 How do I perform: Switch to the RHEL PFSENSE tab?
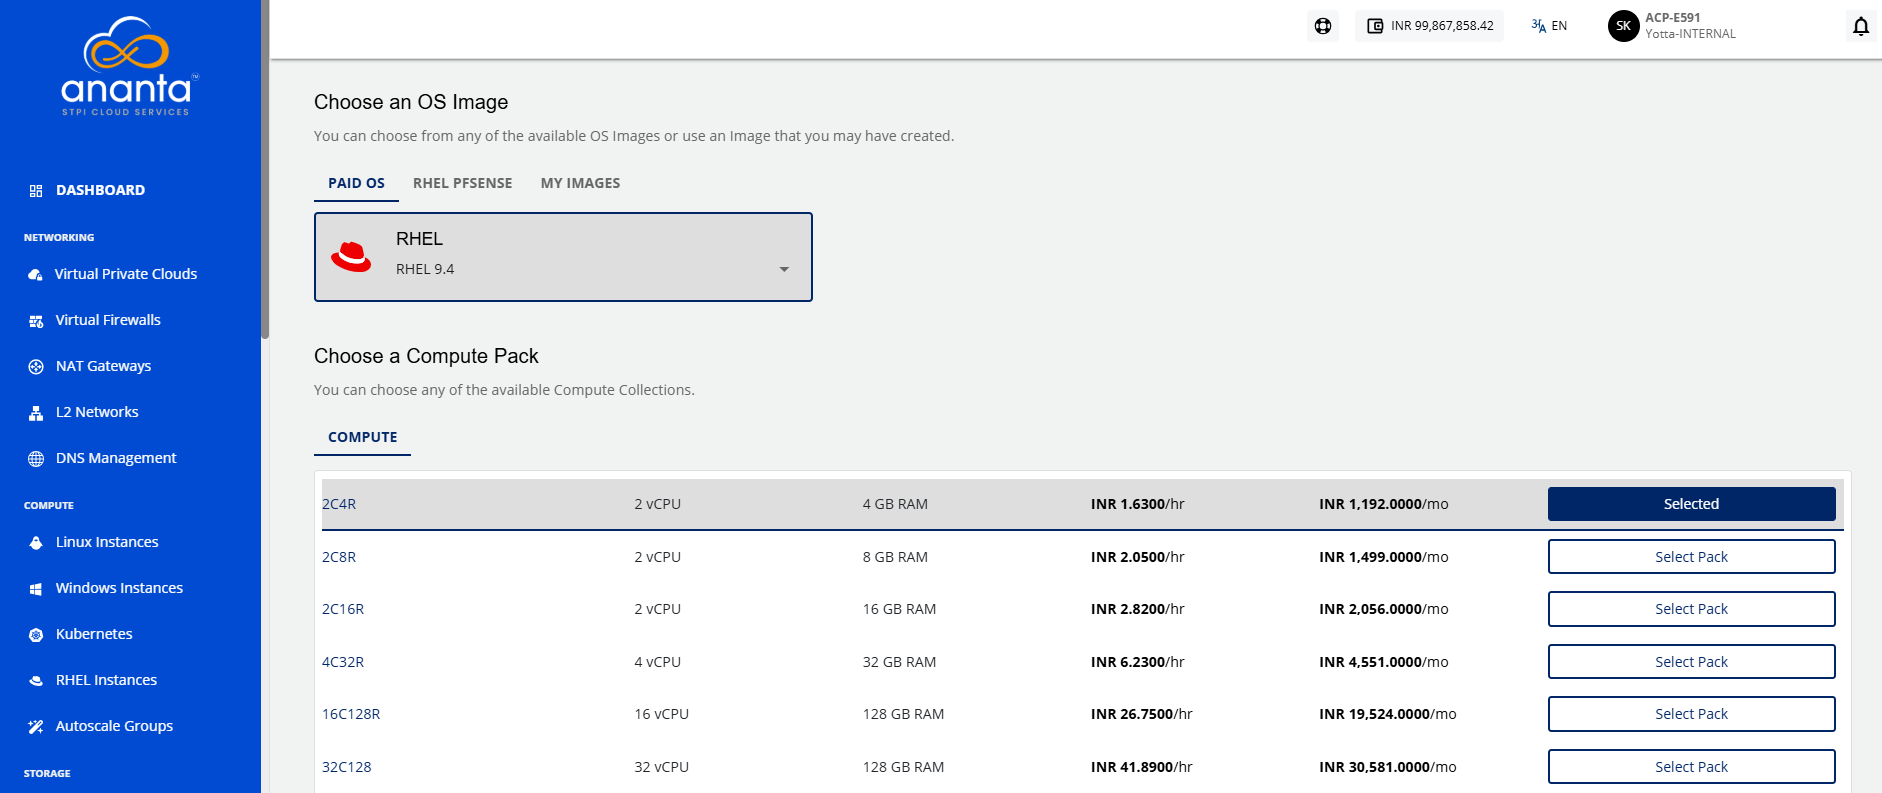(463, 184)
